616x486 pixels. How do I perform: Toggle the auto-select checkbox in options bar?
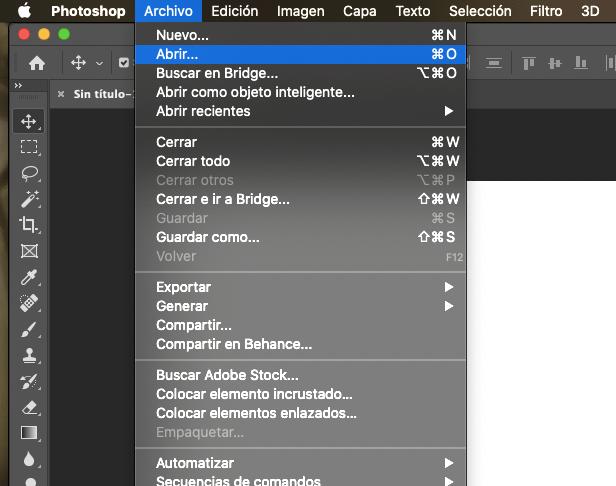(x=124, y=63)
